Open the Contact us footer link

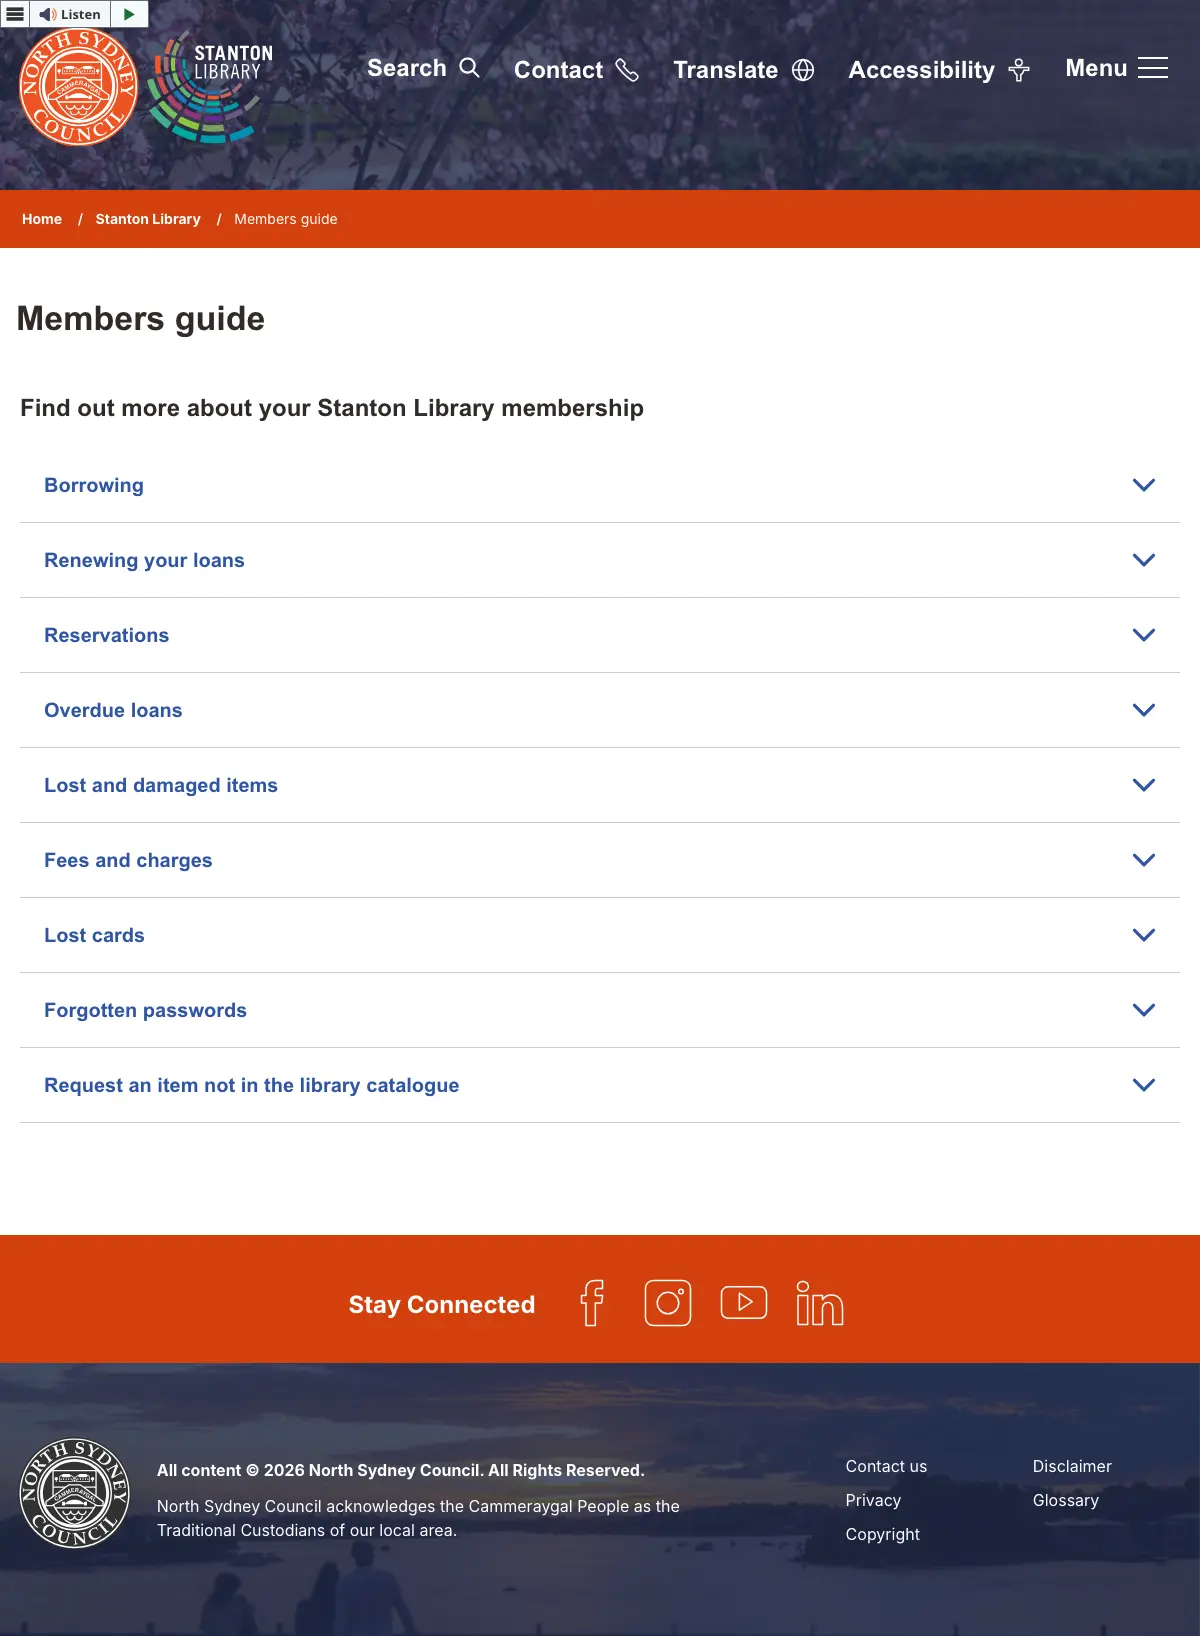pos(886,1466)
